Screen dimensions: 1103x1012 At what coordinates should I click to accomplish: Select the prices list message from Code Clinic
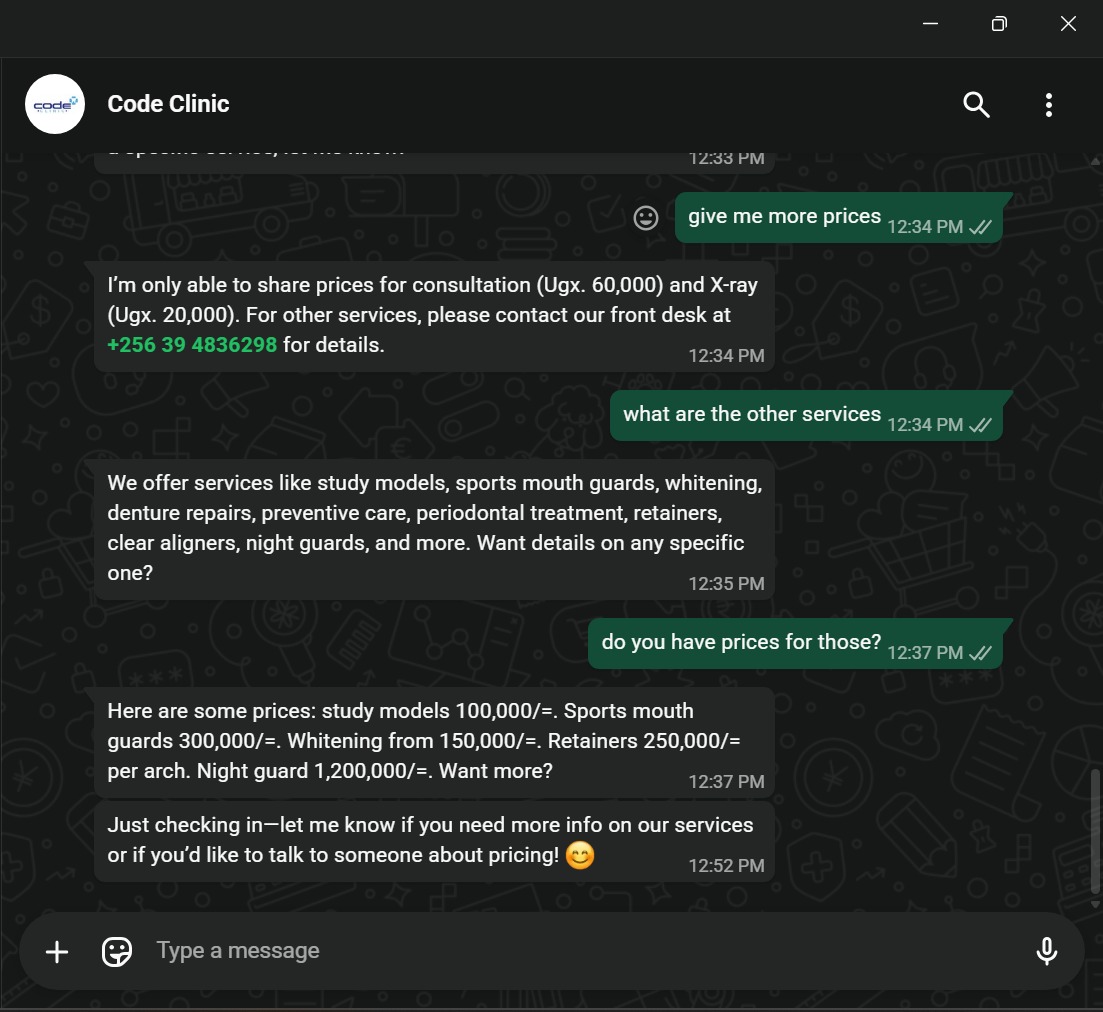pyautogui.click(x=434, y=740)
